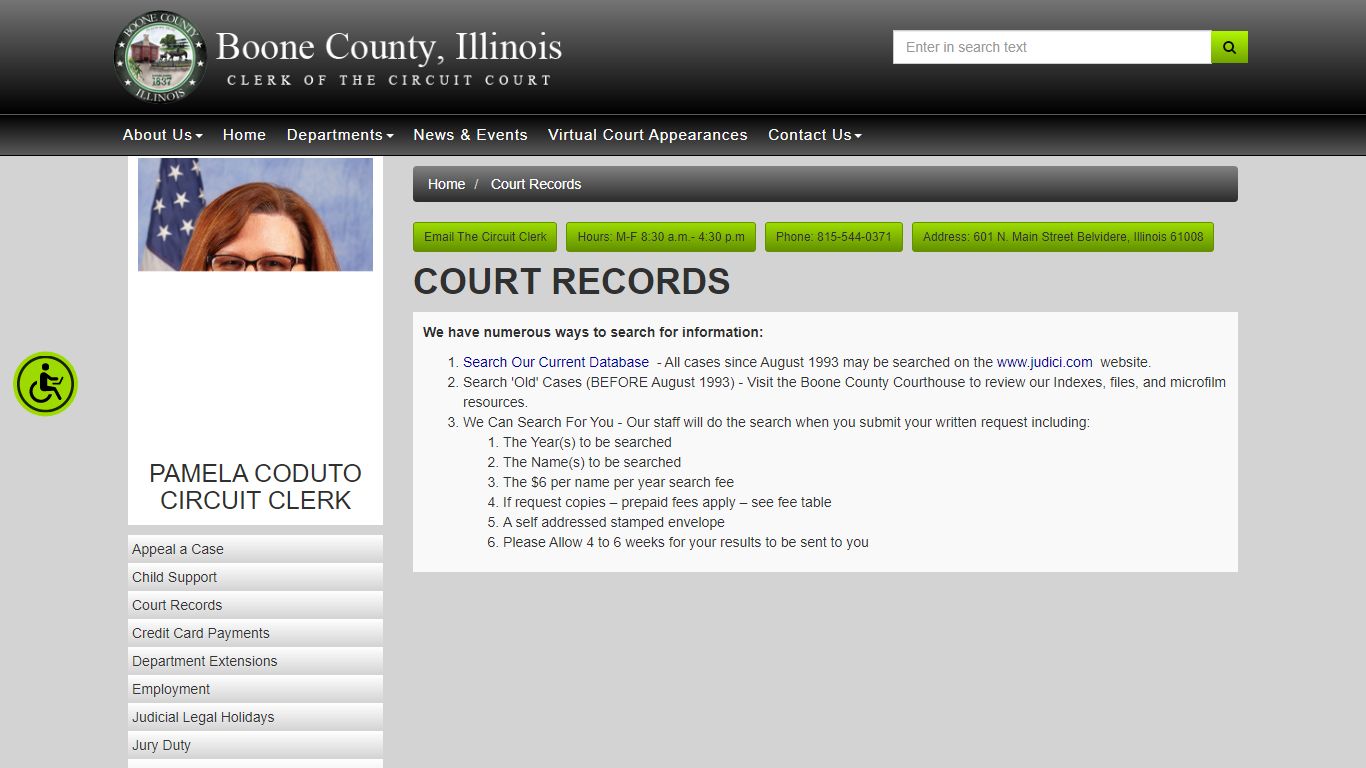Click 'CLERK OF THE CIRCUIT COURT' subtitle
1366x768 pixels.
[389, 80]
